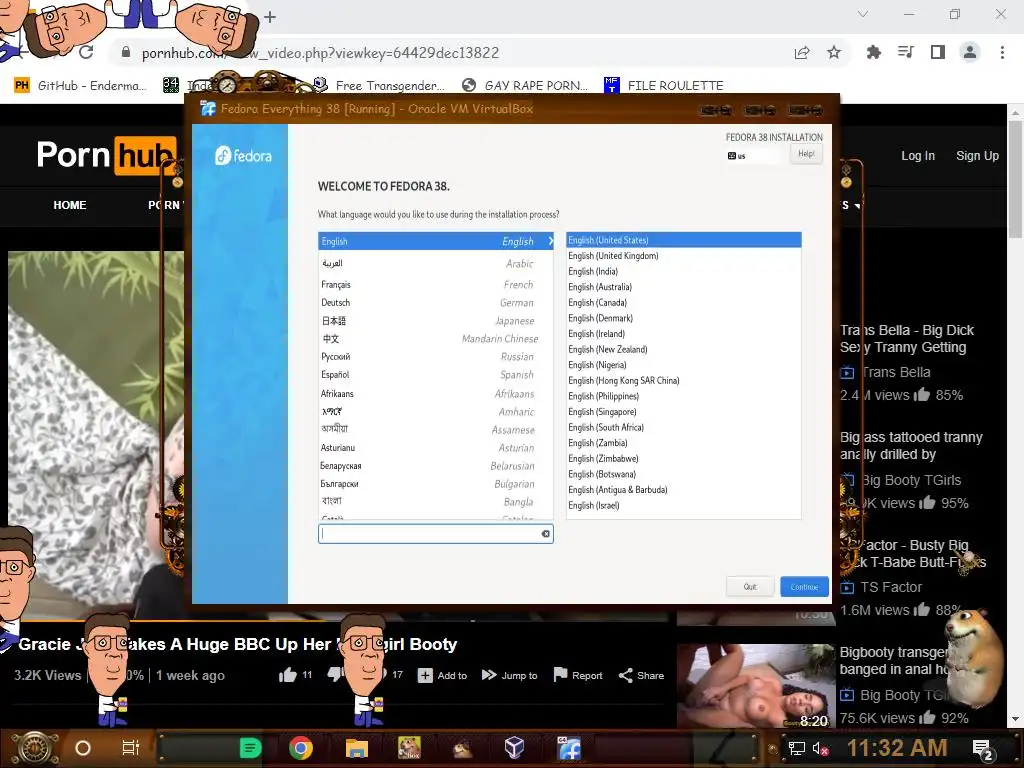1024x768 pixels.
Task: Select the Asturianu language row
Action: click(x=436, y=448)
